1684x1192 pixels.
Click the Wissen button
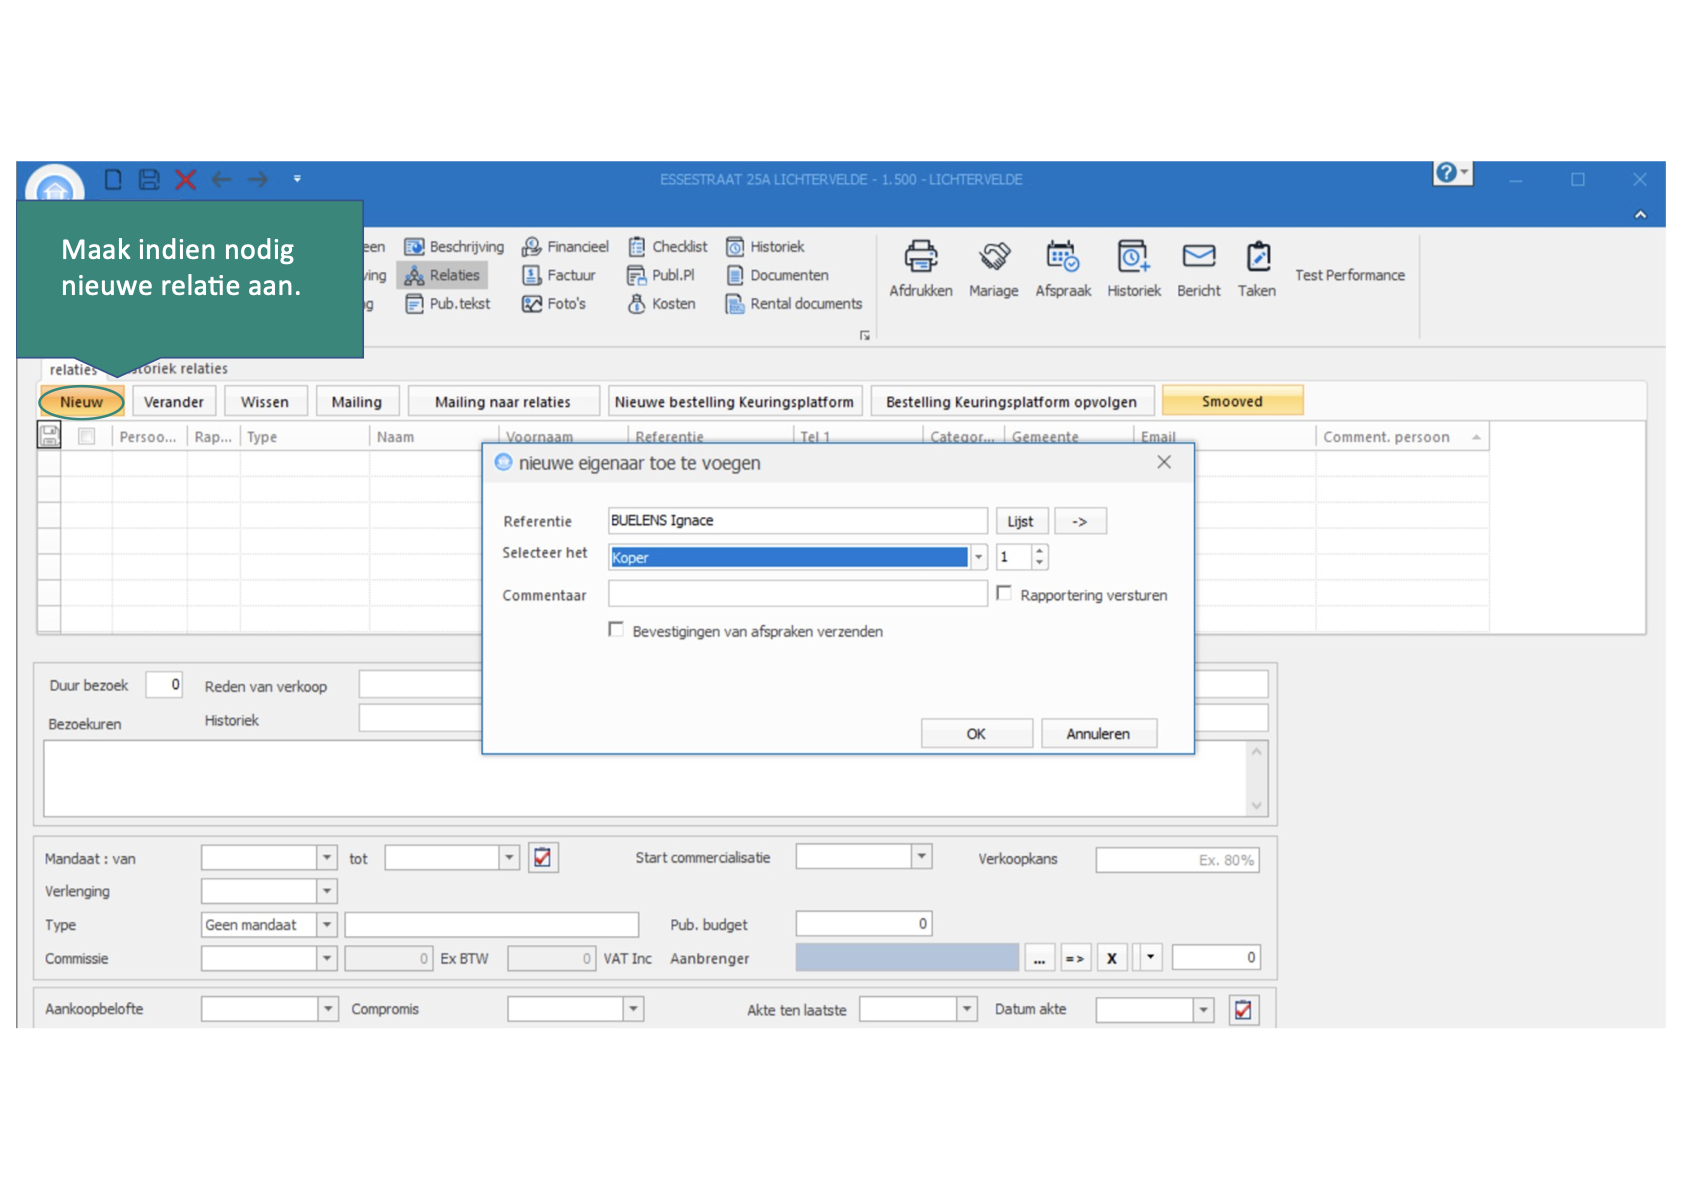[x=265, y=402]
